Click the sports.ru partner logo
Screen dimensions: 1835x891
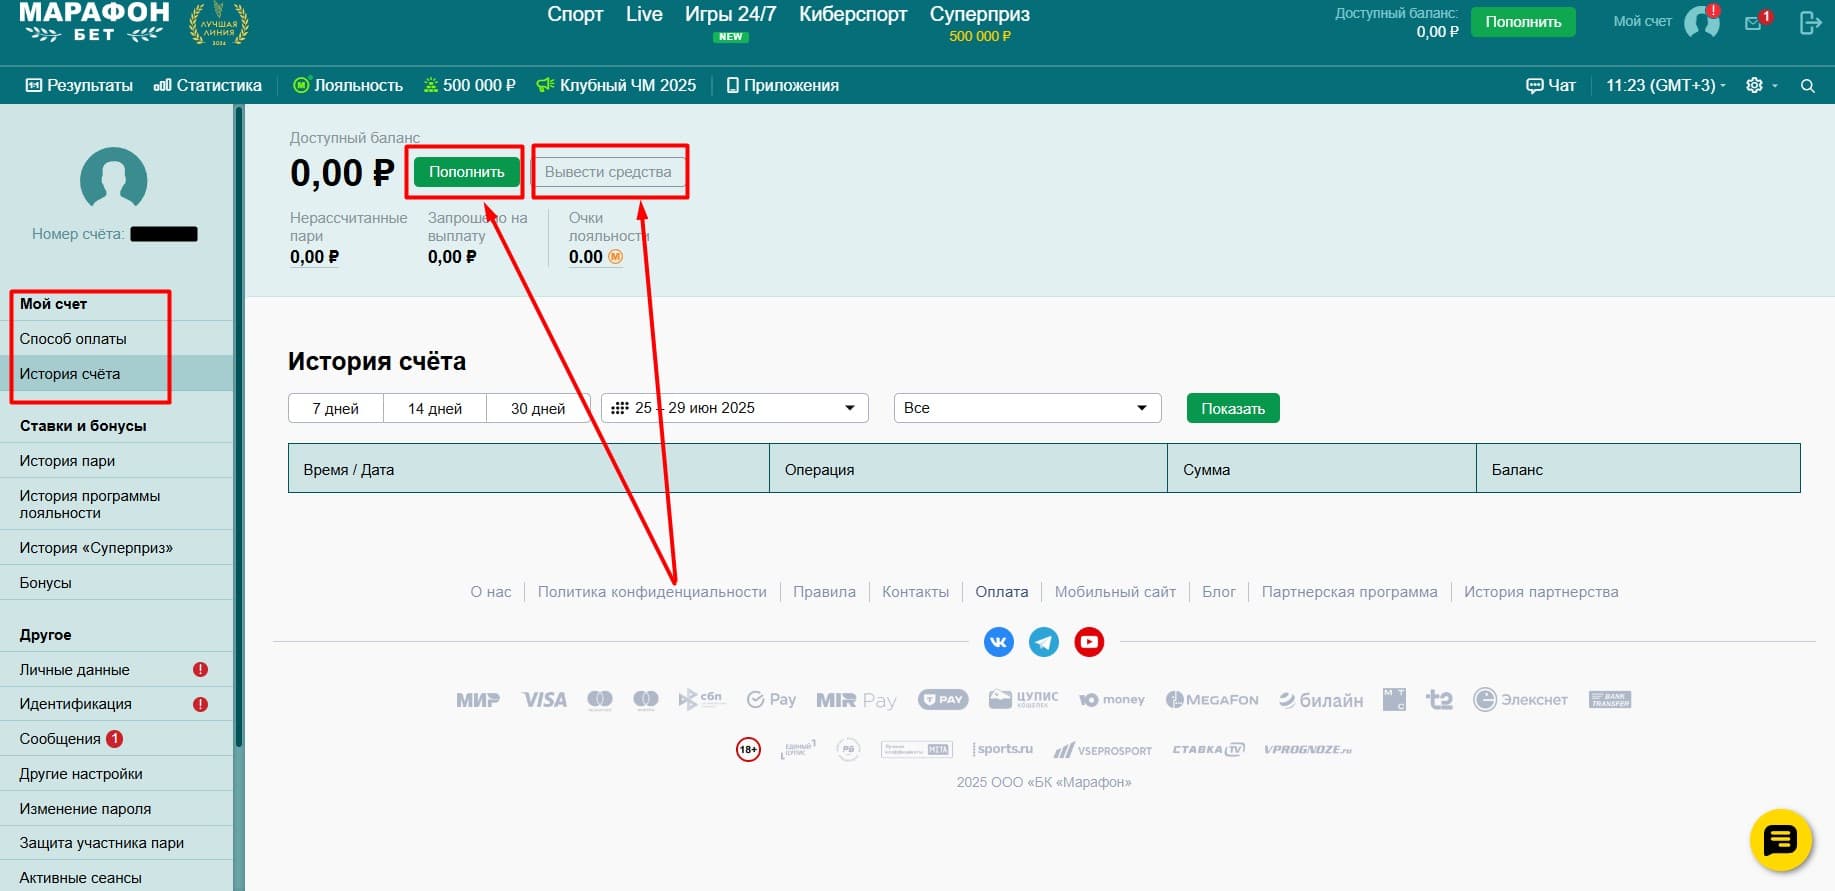1002,749
